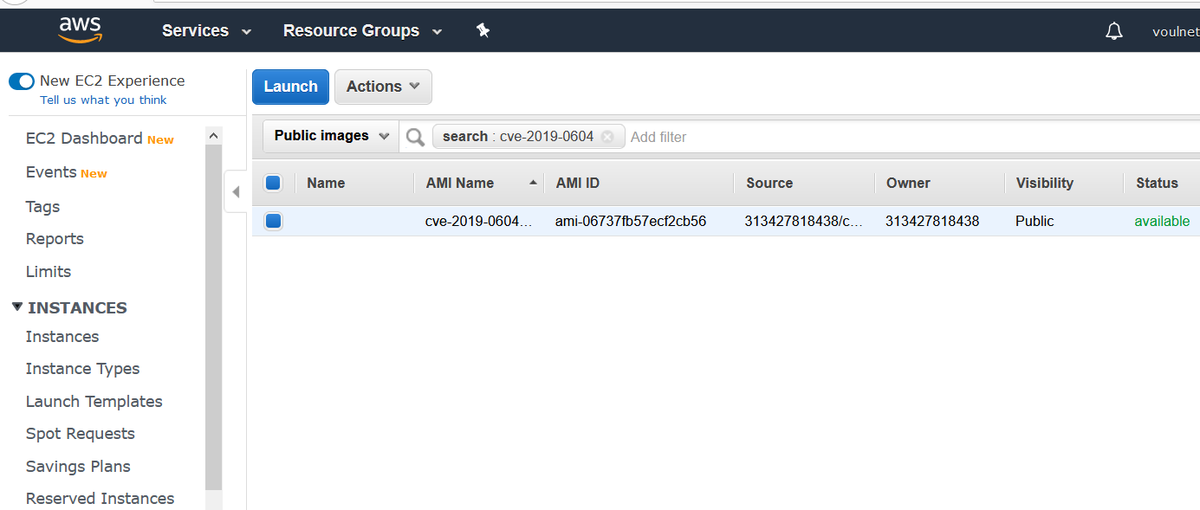Open Spot Requests in the sidebar
Screen dimensions: 1200x510
coord(80,434)
